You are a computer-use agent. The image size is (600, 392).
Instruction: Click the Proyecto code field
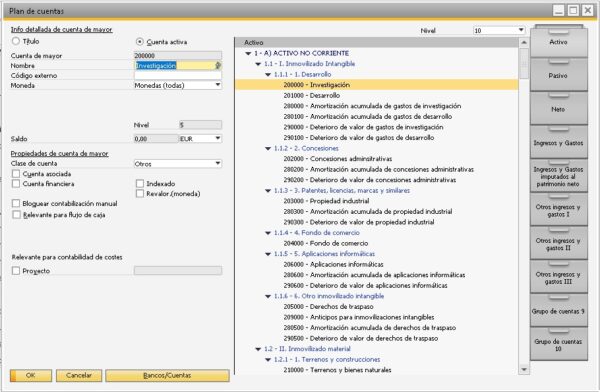(x=178, y=271)
